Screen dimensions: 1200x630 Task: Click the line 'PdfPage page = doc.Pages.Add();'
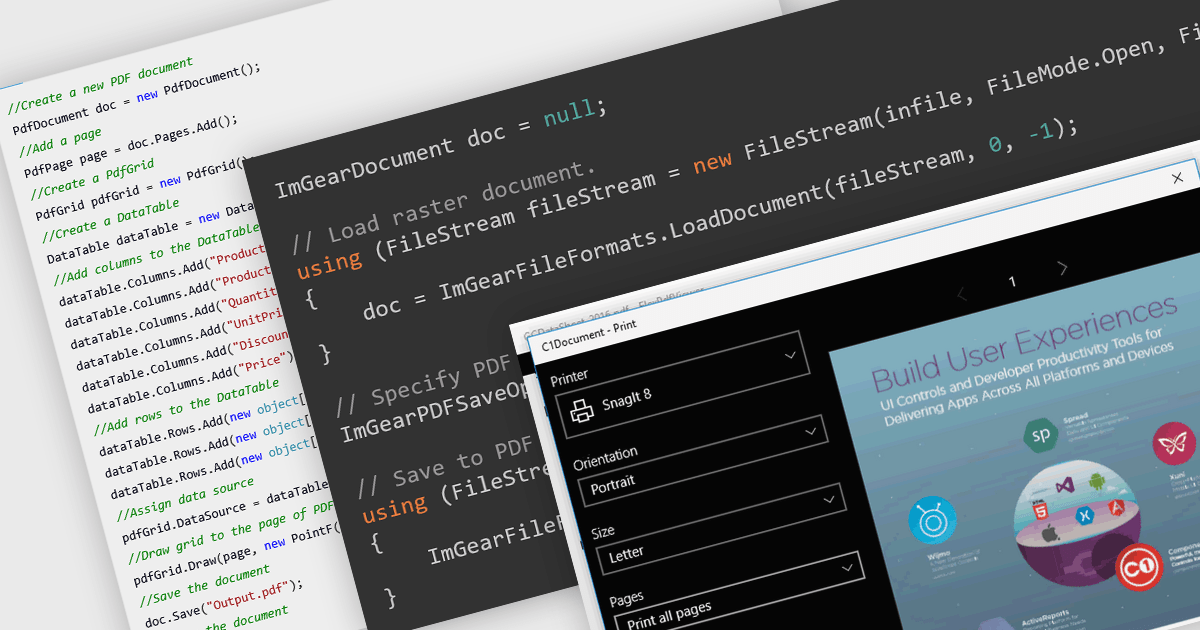tap(131, 147)
